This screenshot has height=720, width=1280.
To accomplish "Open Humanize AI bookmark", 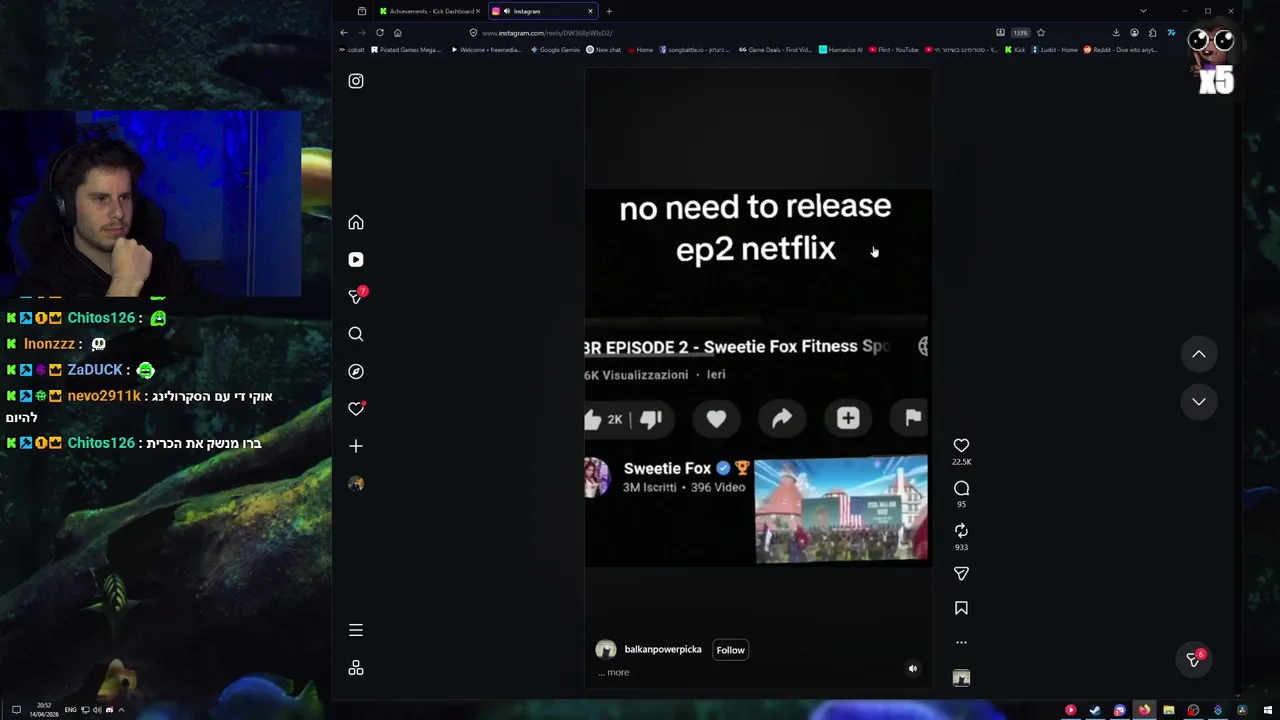I will (841, 50).
